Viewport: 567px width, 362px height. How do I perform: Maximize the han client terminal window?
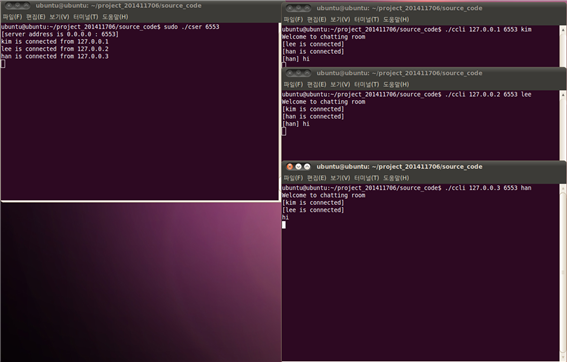[x=307, y=167]
